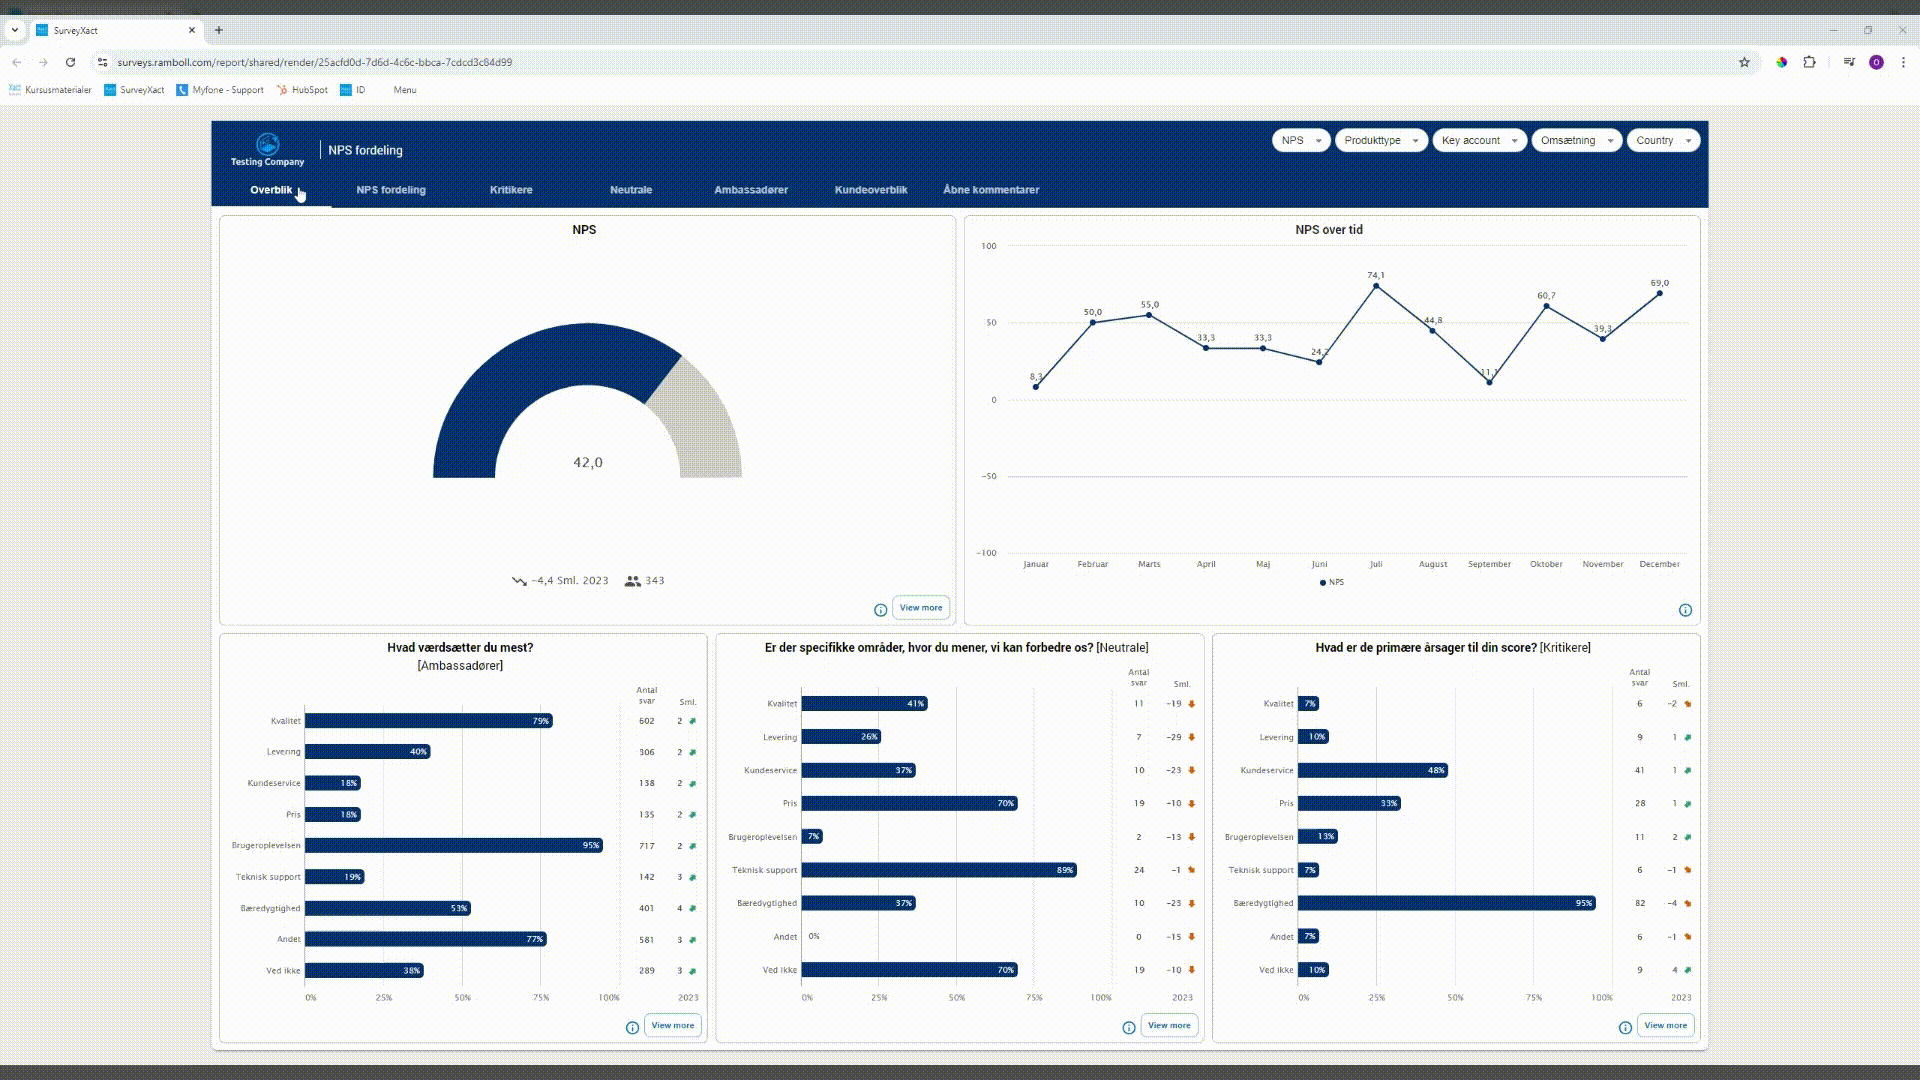Click info icon in NPS gauge panel

(x=881, y=610)
